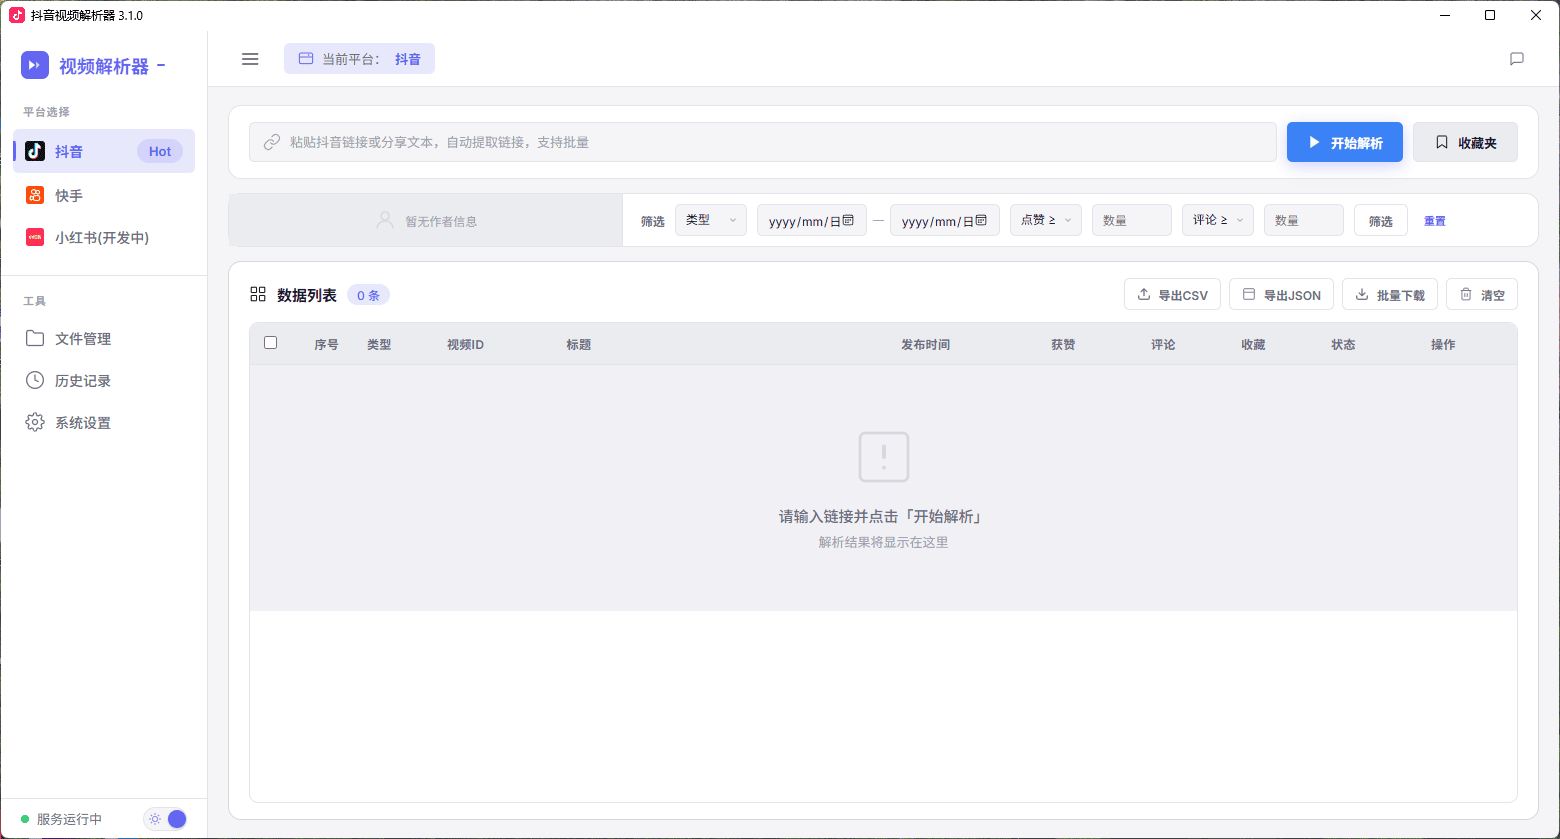Click the 当前平台: 抖音 badge

[359, 59]
